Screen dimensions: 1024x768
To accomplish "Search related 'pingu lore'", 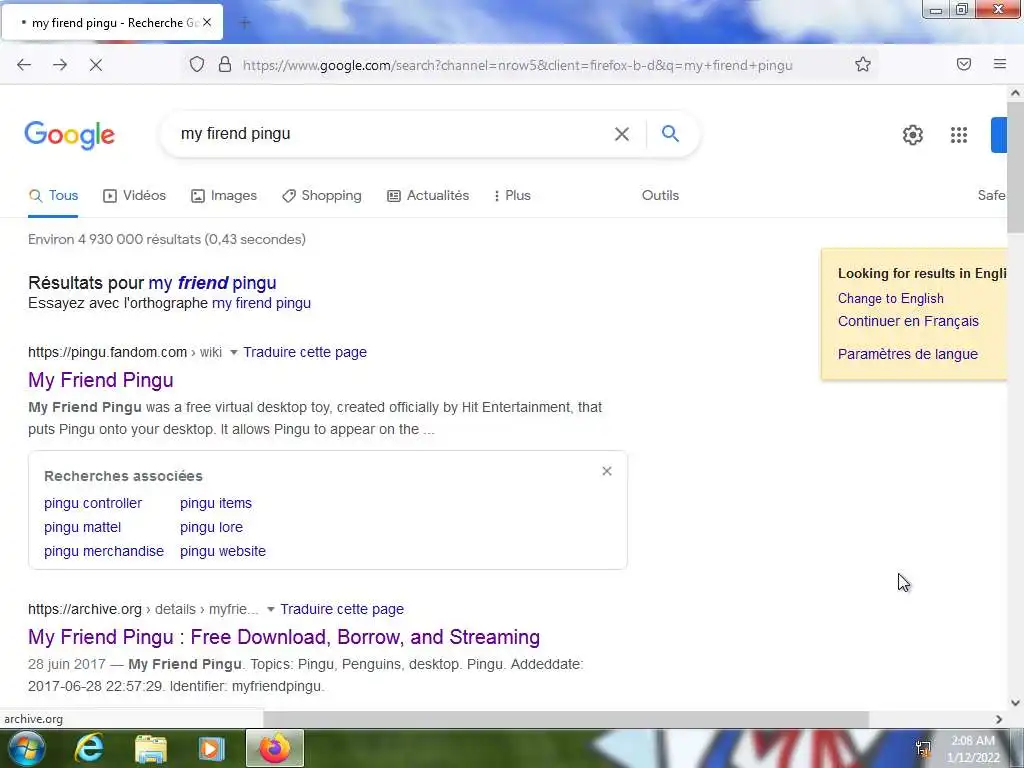I will click(211, 527).
